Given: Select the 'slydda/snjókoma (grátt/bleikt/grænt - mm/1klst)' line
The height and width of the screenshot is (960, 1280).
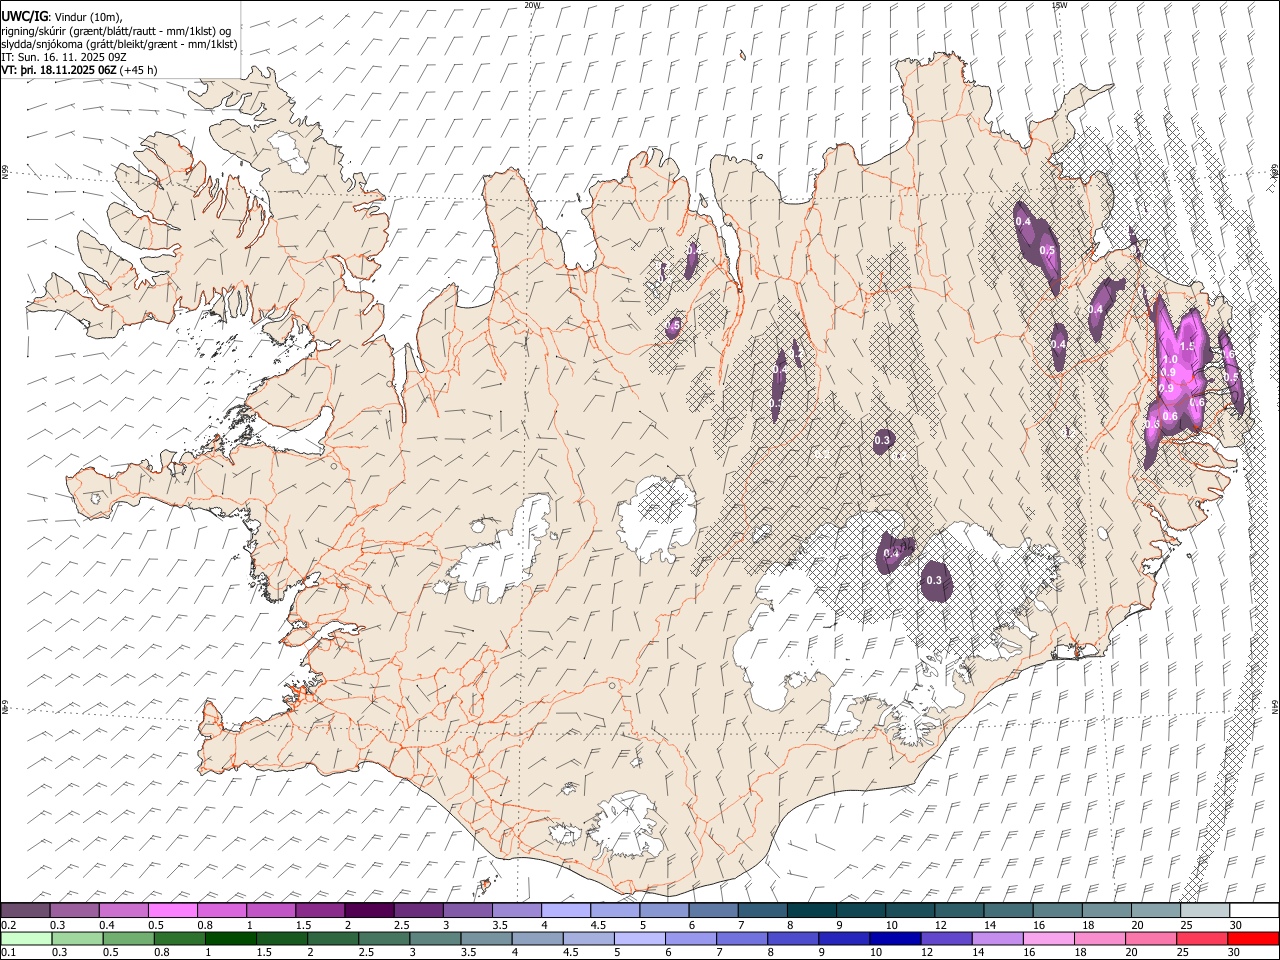Looking at the screenshot, I should pos(119,44).
